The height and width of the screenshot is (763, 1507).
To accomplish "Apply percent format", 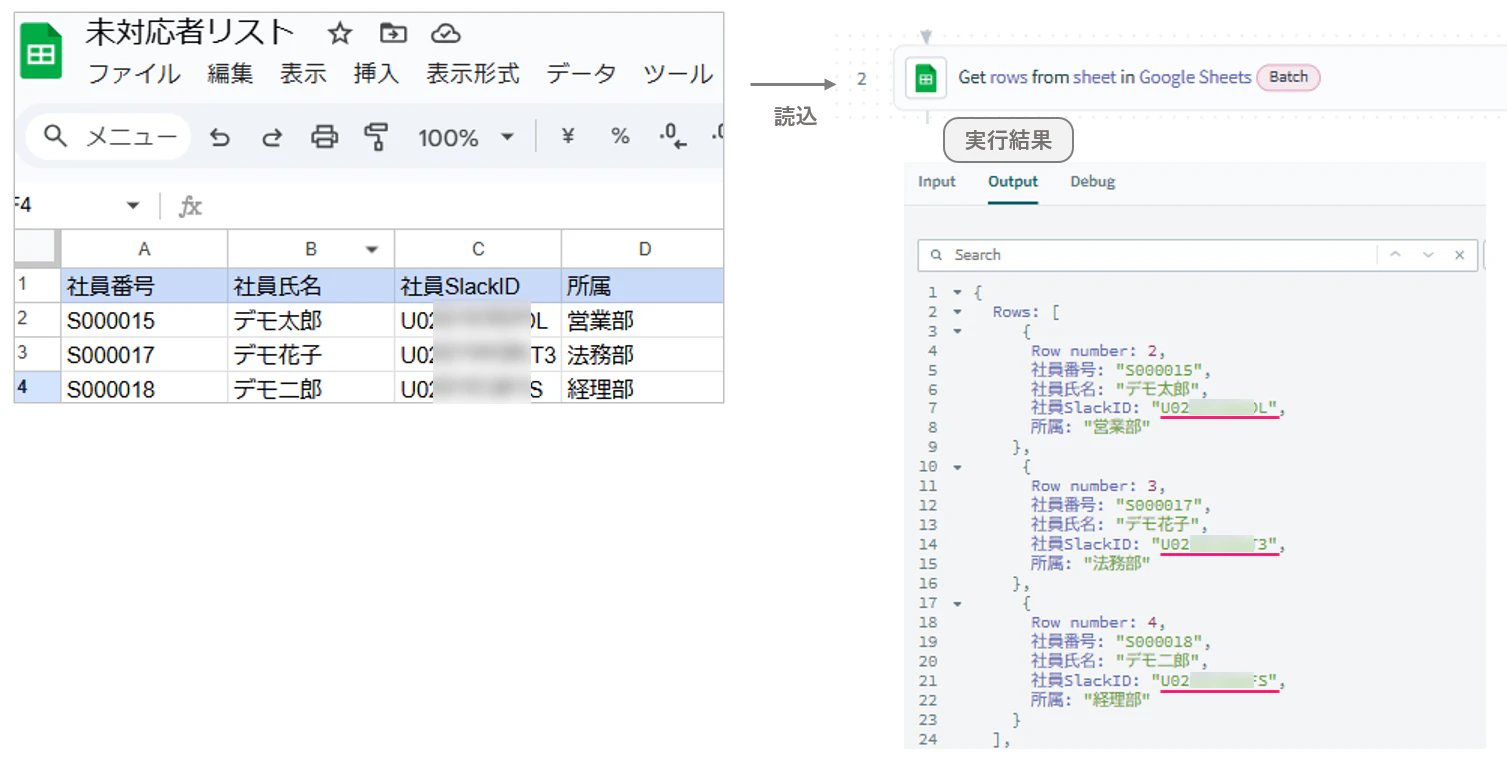I will pos(620,137).
